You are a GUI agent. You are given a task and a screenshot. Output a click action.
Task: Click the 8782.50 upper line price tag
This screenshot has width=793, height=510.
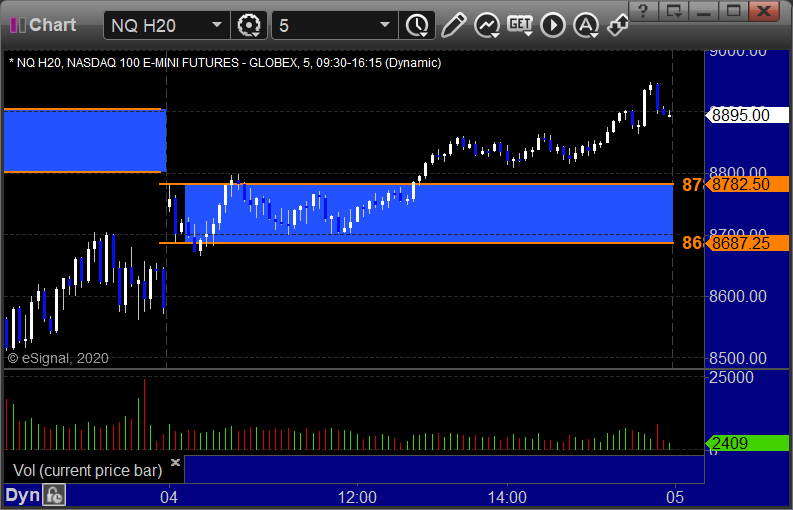[747, 184]
